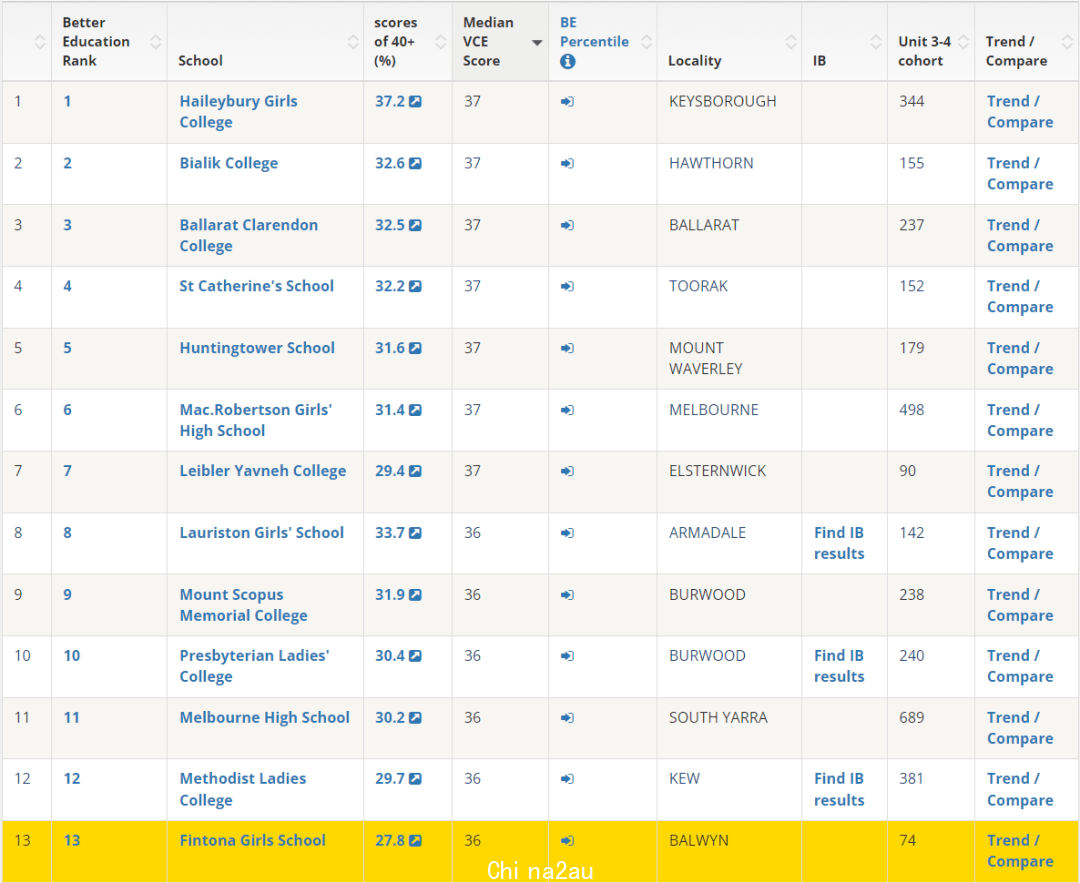Open chart icon beside 33.7 score
The height and width of the screenshot is (883, 1080).
(415, 532)
